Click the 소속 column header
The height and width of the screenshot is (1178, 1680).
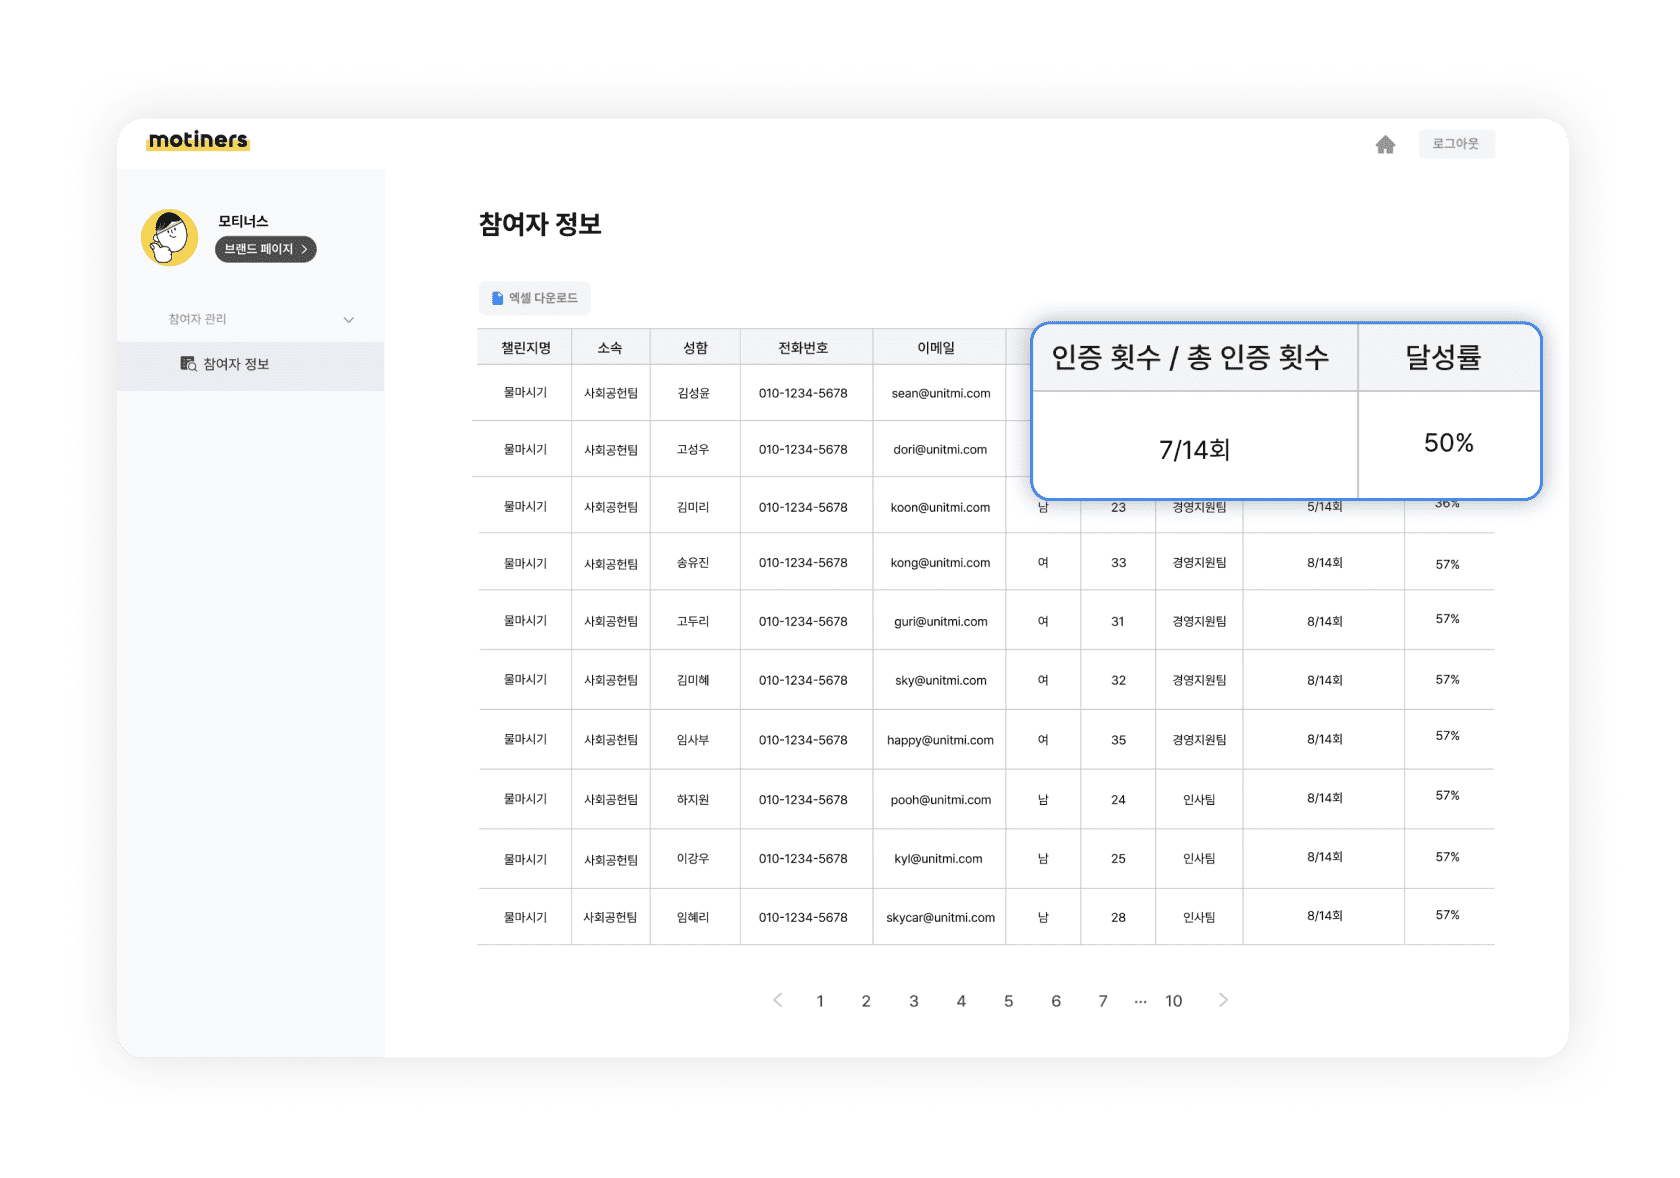(x=610, y=348)
